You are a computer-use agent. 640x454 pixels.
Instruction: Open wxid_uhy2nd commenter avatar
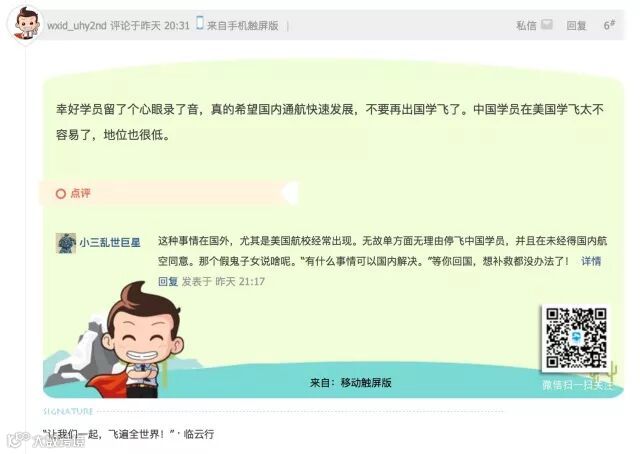[25, 24]
